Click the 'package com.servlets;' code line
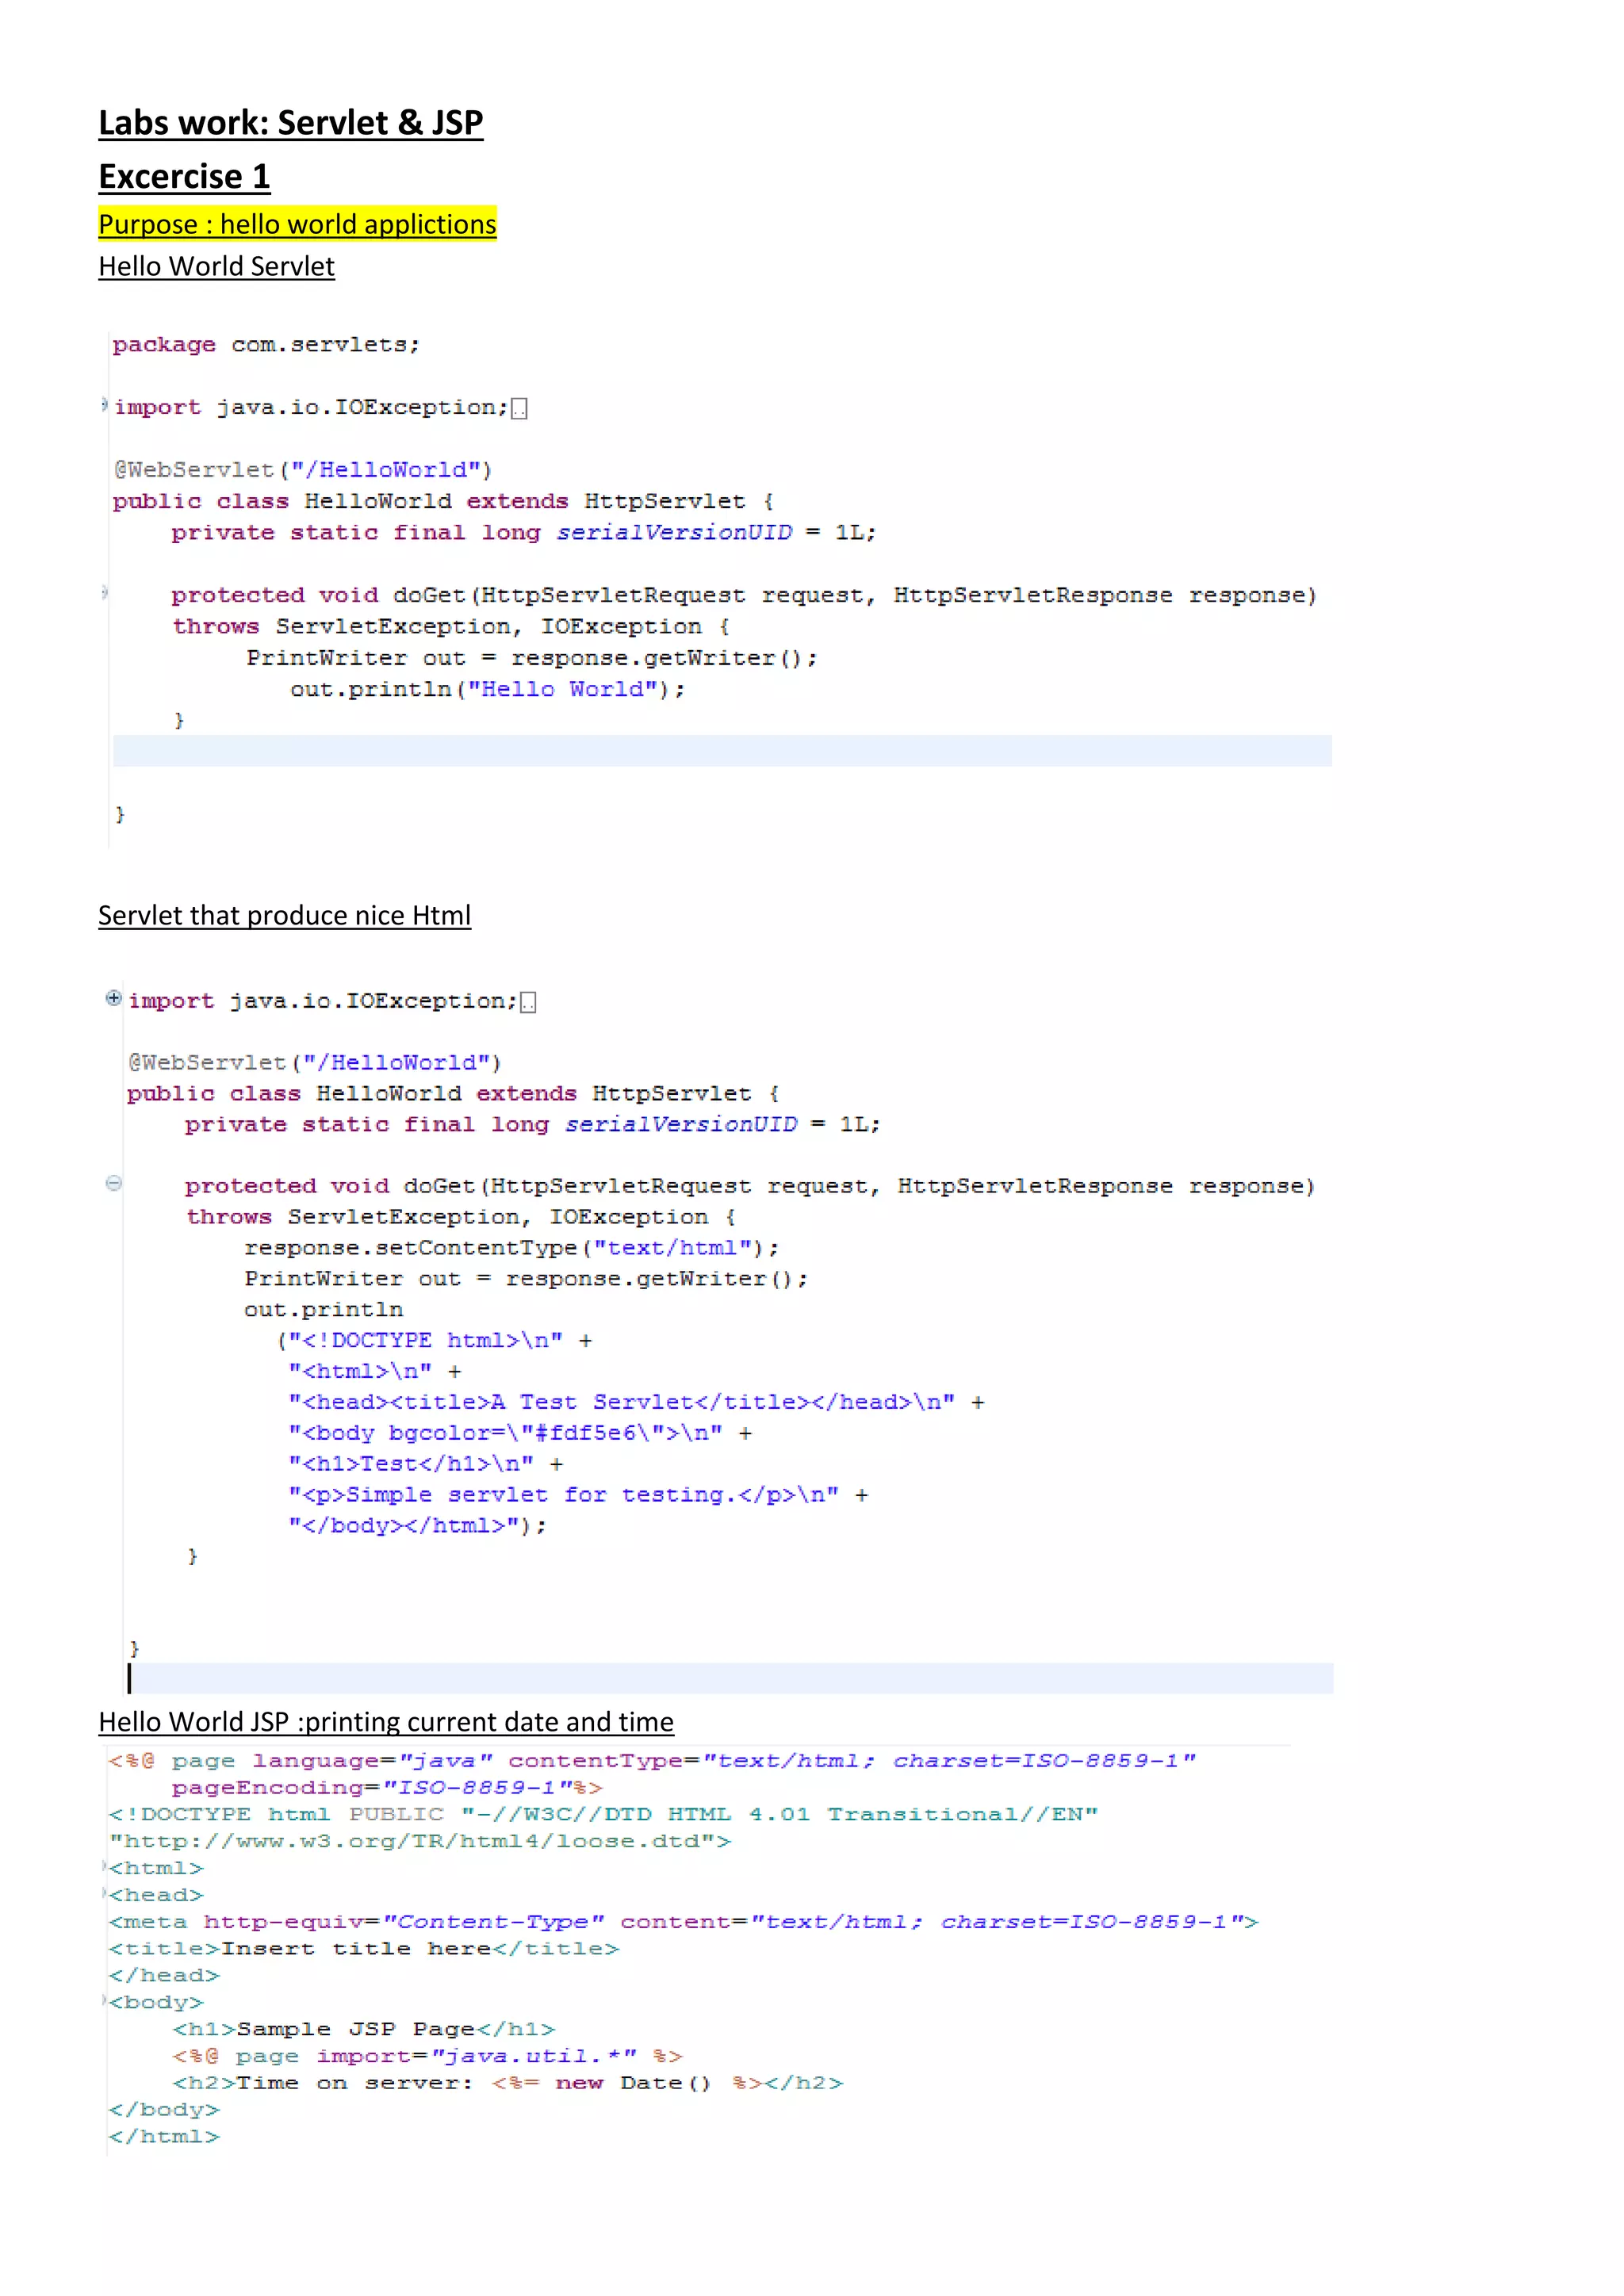The image size is (1624, 2296). tap(266, 345)
